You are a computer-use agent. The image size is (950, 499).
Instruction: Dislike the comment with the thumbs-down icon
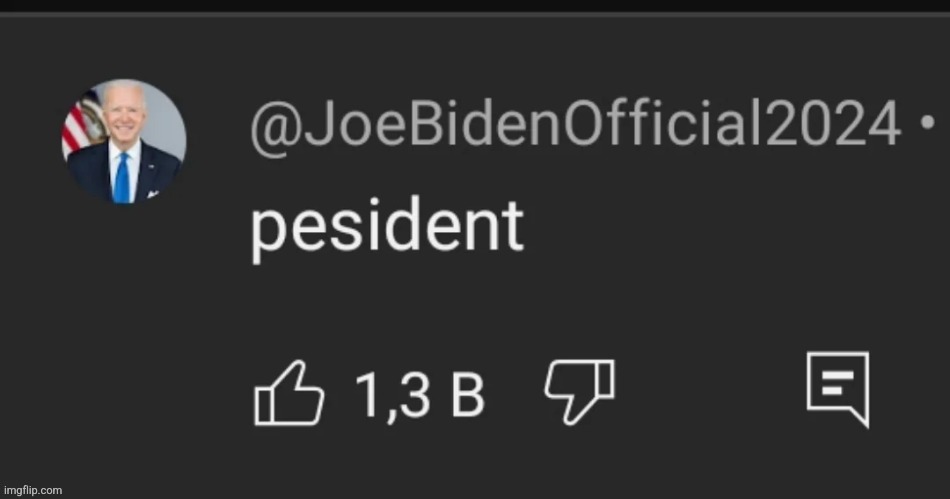tap(579, 390)
